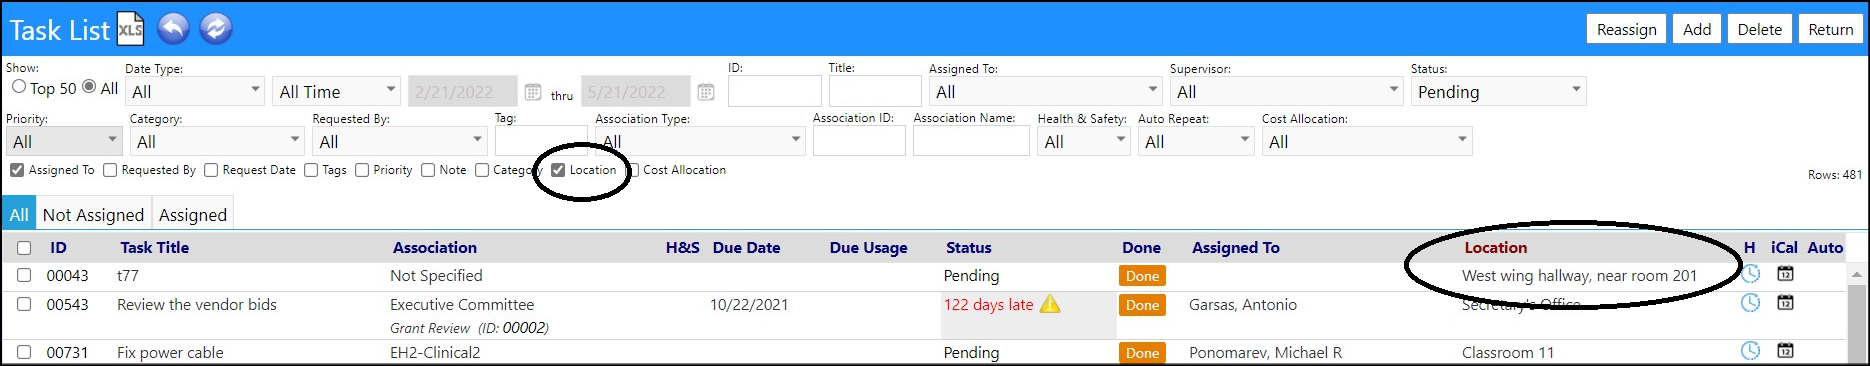The height and width of the screenshot is (366, 1870).
Task: Click warning triangle on 122 days late
Action: point(1050,304)
